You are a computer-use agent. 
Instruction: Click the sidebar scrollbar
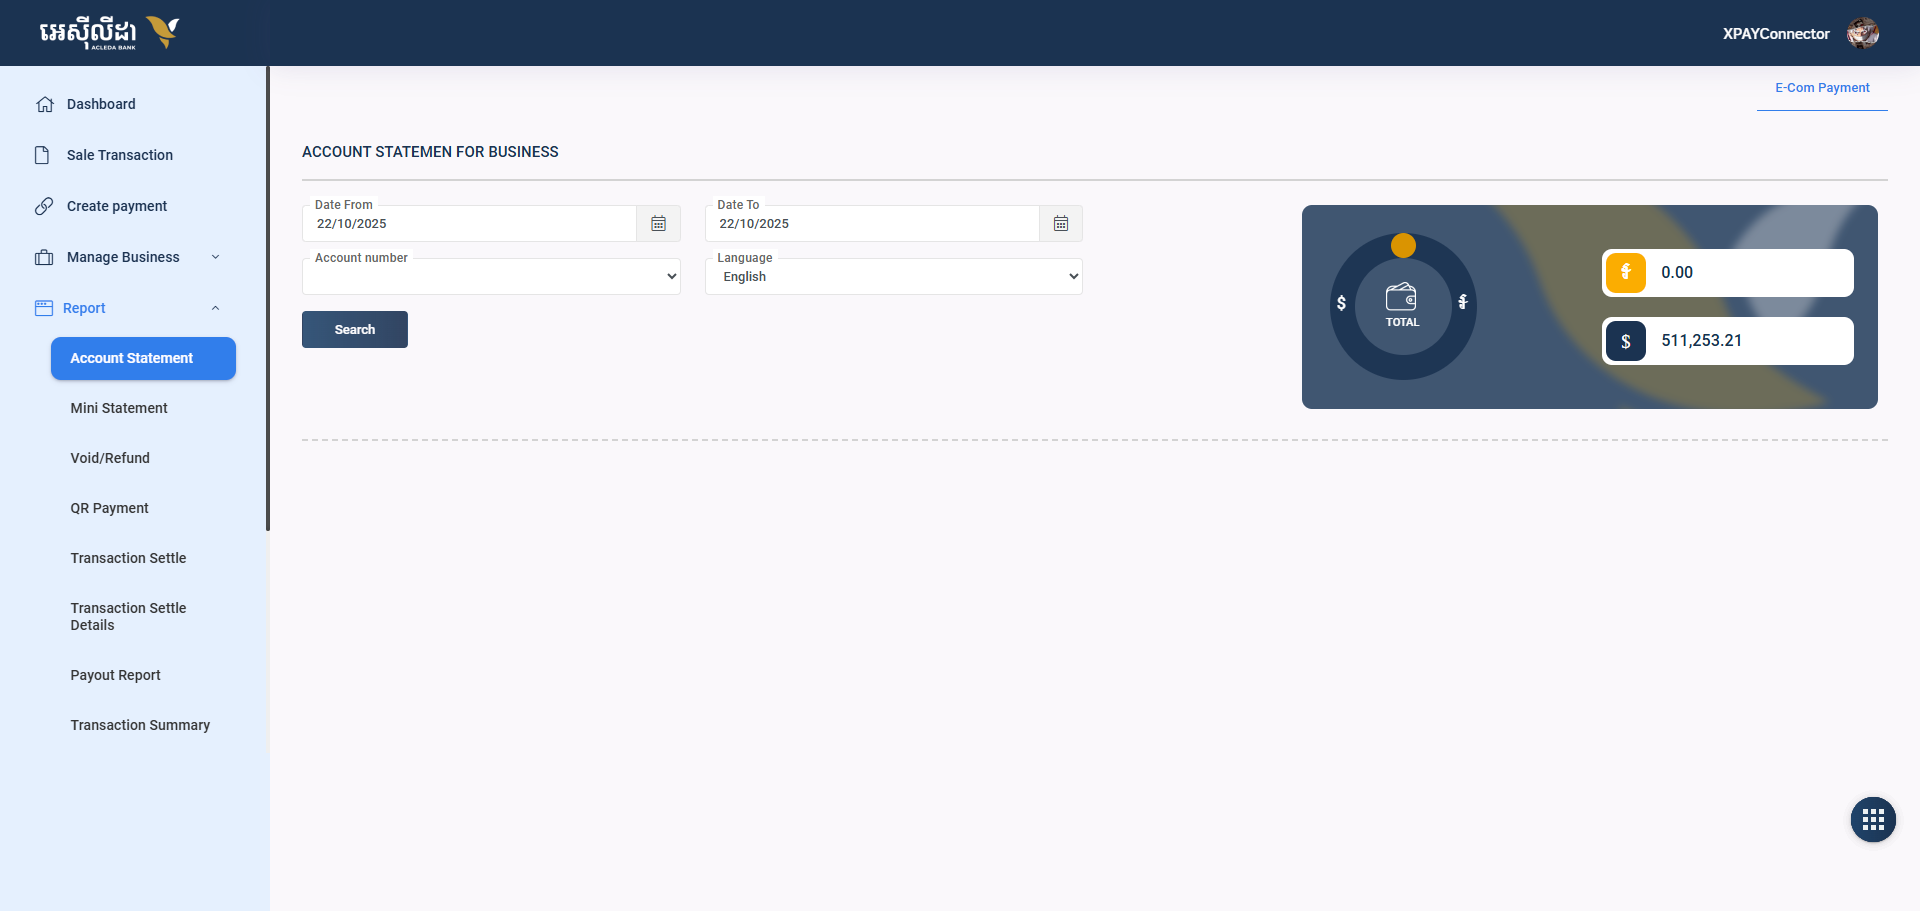click(268, 298)
